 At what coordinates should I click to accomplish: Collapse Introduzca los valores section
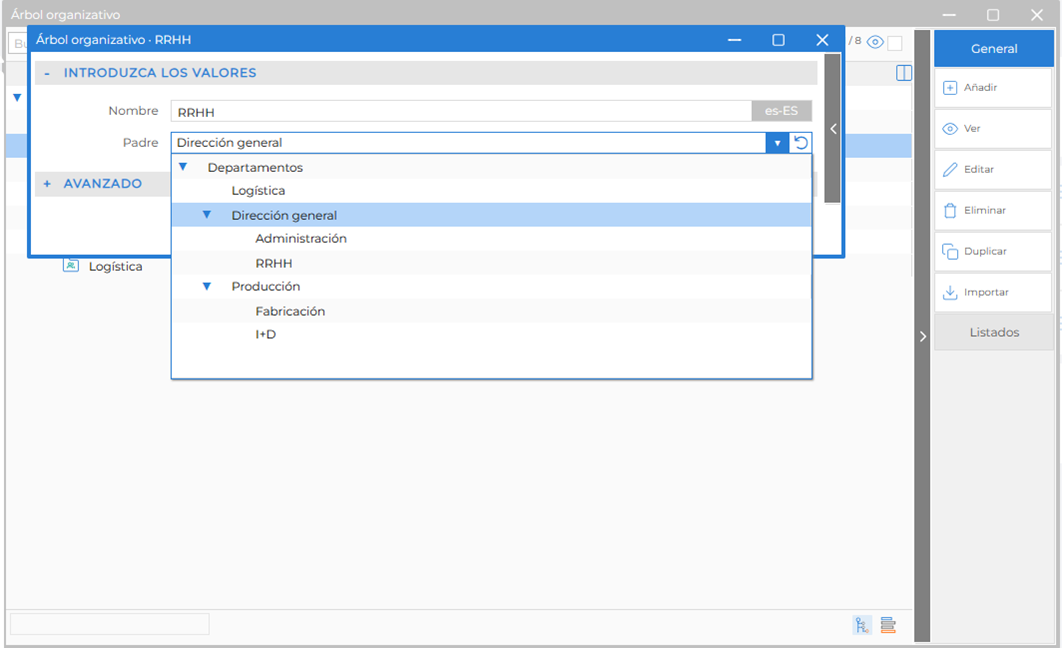click(47, 73)
